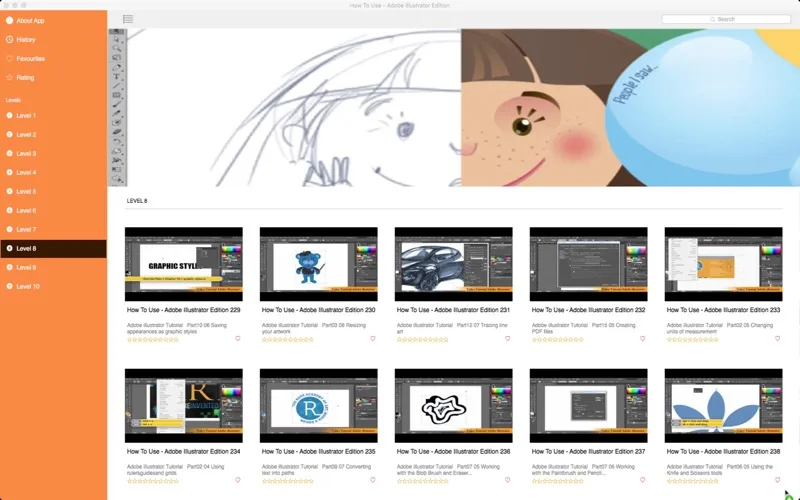Select Level 10 in the sidebar
This screenshot has width=800, height=500.
[x=54, y=286]
